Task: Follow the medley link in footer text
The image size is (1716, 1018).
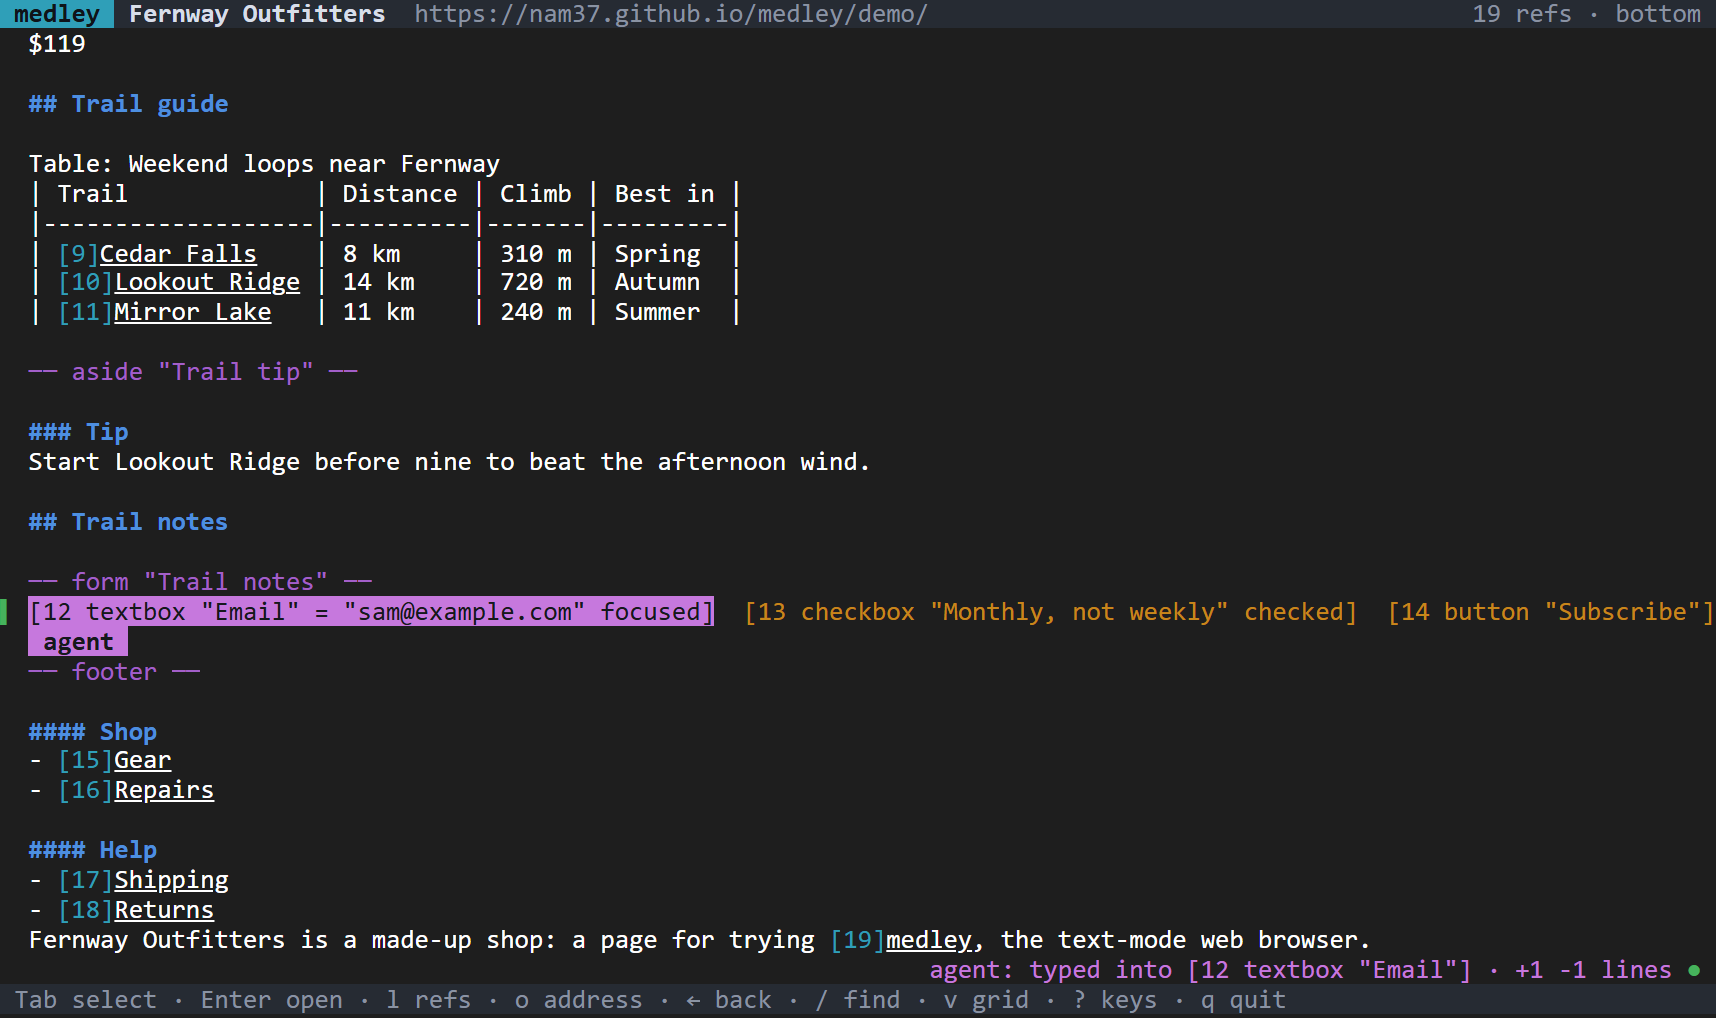Action: pyautogui.click(x=929, y=941)
